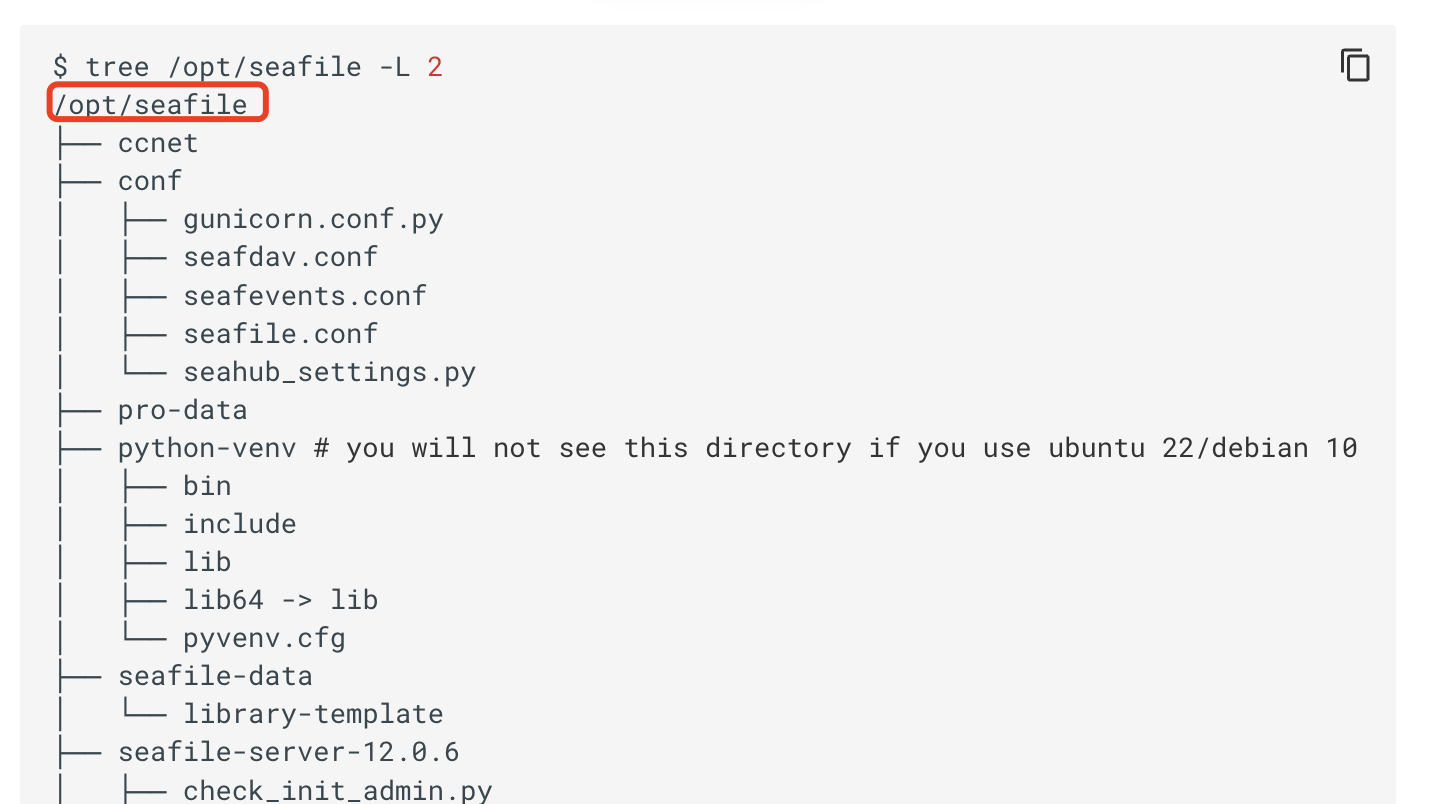Click the seafile-server-12.0.6 directory entry
Image resolution: width=1444 pixels, height=804 pixels.
[x=289, y=752]
